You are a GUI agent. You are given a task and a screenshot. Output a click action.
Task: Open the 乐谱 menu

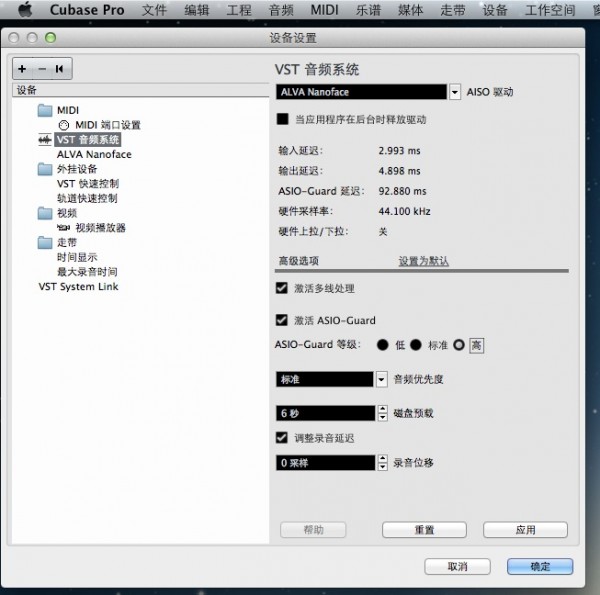368,10
